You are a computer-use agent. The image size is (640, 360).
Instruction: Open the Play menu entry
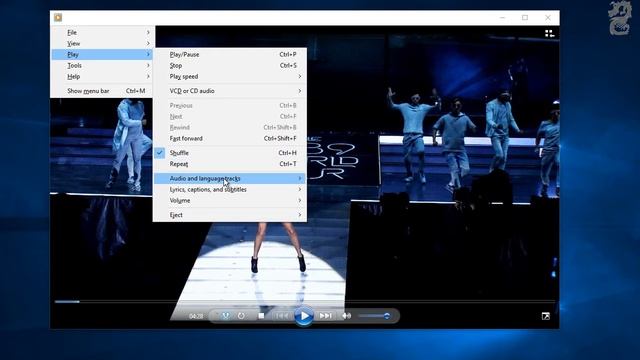tap(102, 54)
